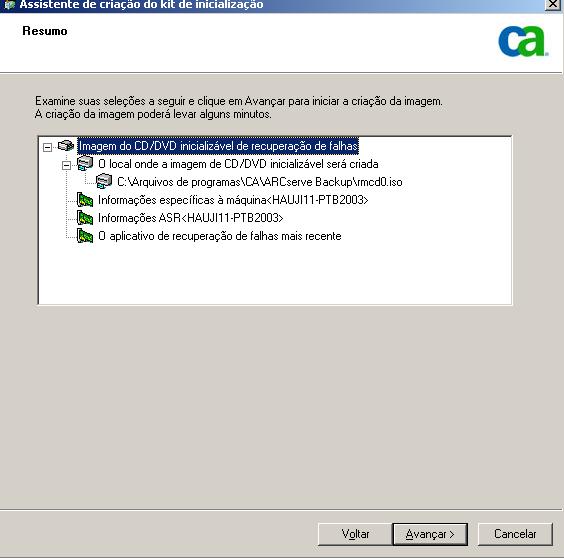The height and width of the screenshot is (558, 564).
Task: Cancel the wizard with Cancelar
Action: (x=515, y=534)
